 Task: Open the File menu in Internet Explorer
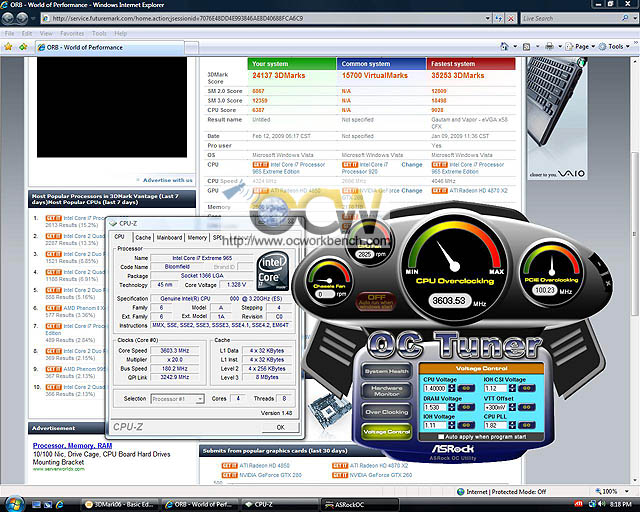[9, 33]
